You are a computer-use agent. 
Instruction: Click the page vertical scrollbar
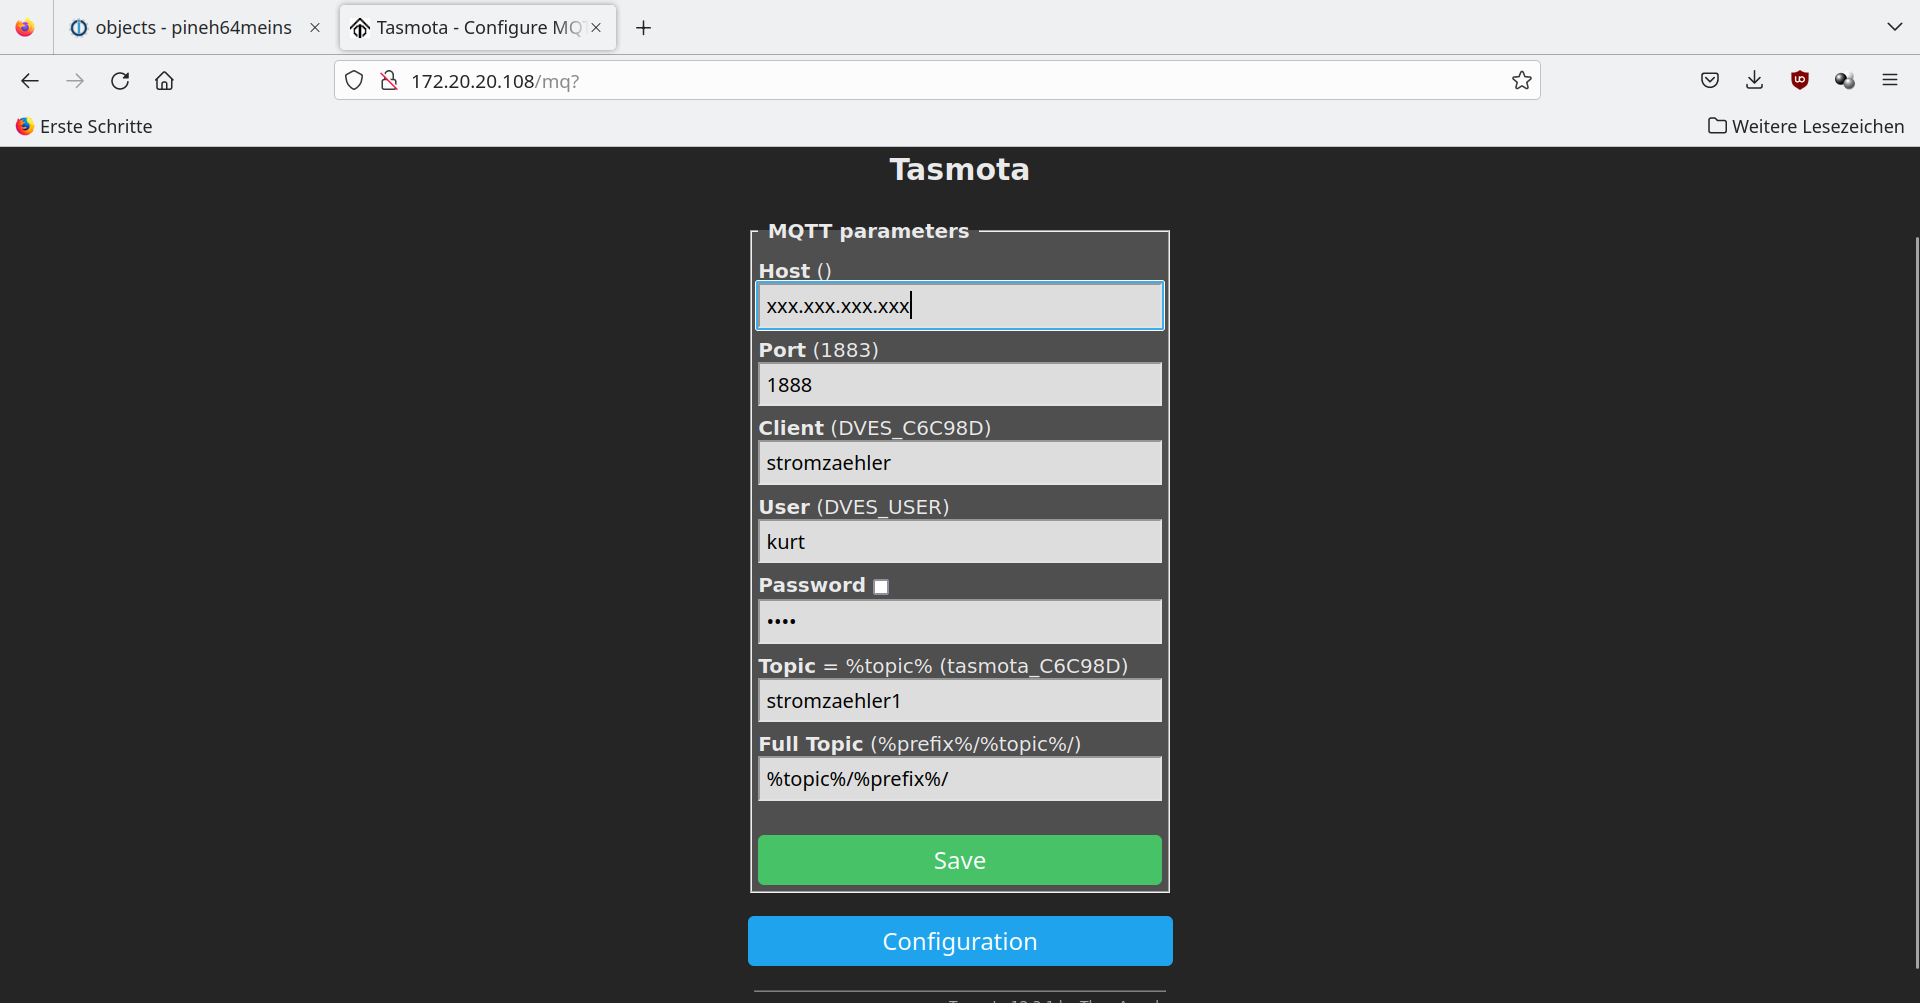point(1915,602)
